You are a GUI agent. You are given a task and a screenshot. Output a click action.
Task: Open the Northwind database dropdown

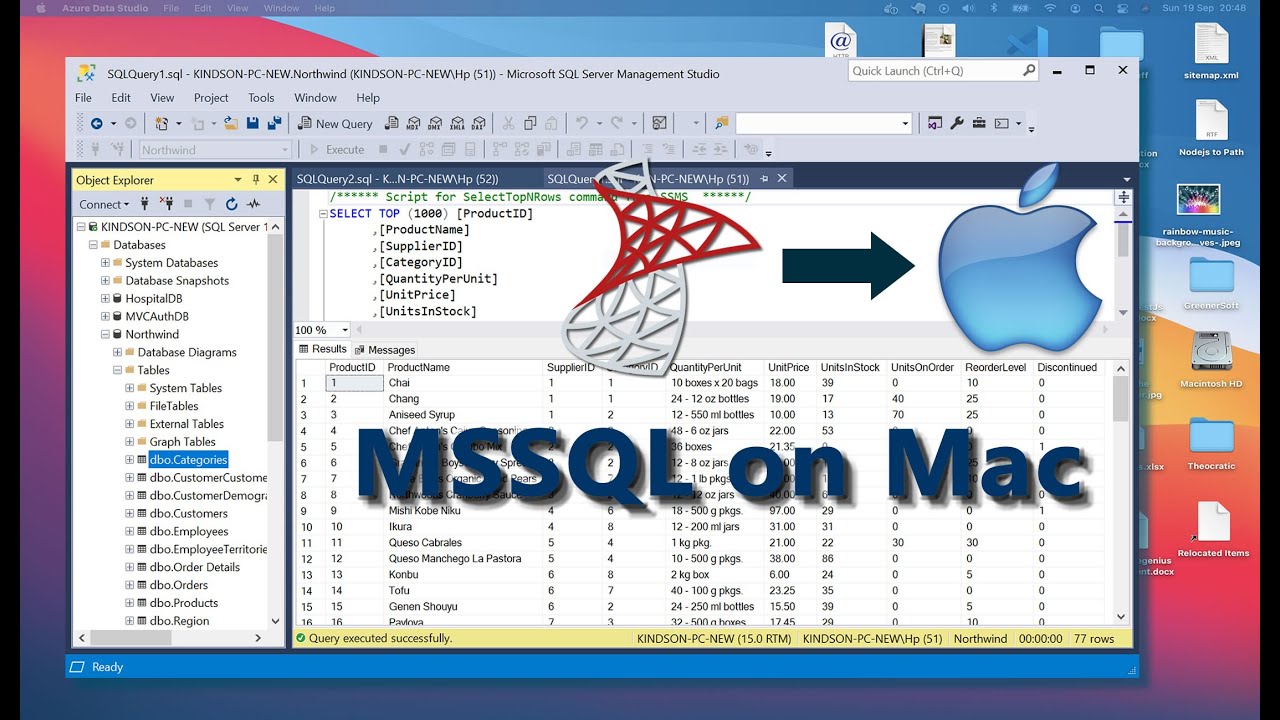[285, 149]
